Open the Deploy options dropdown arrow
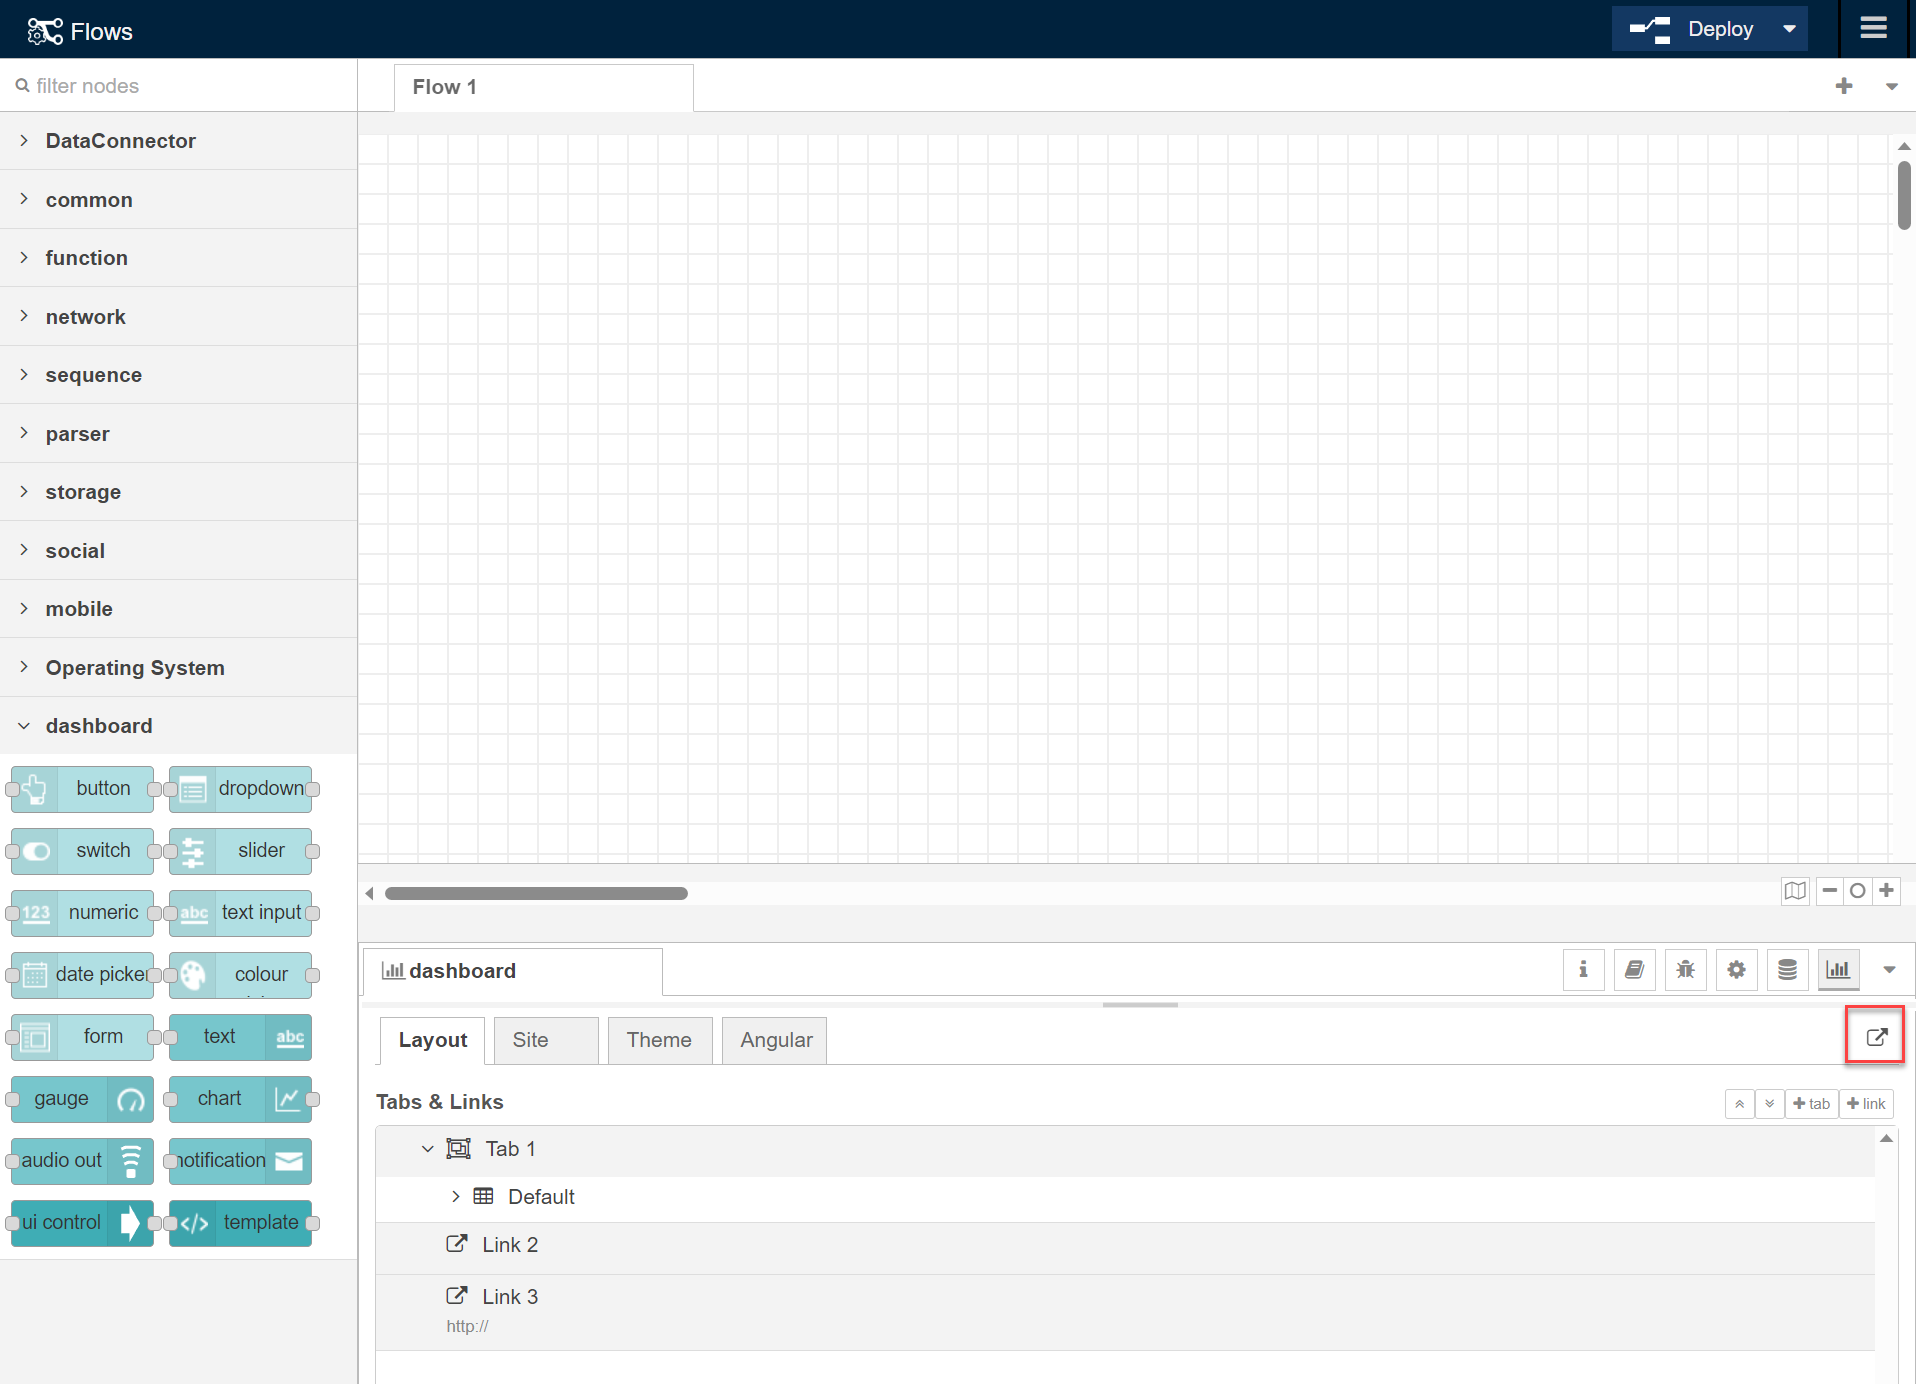The height and width of the screenshot is (1384, 1916). coord(1789,28)
